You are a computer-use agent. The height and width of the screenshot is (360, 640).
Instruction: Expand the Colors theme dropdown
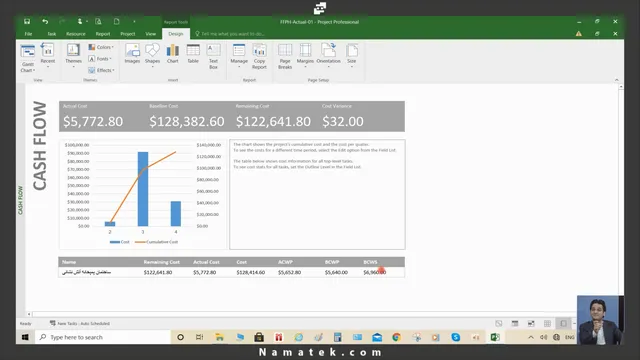click(x=101, y=47)
